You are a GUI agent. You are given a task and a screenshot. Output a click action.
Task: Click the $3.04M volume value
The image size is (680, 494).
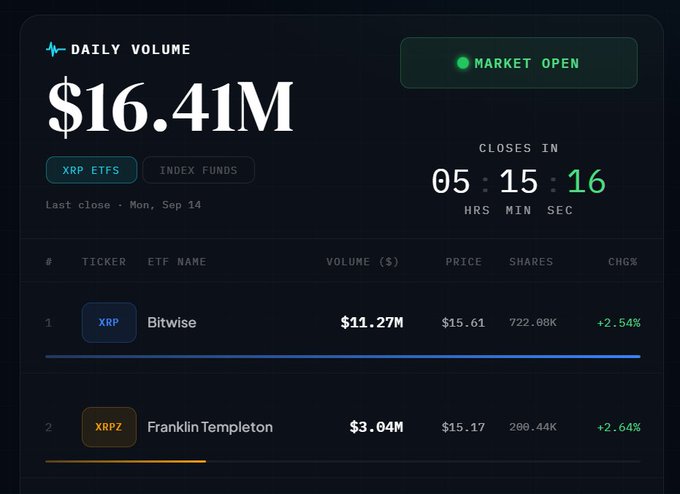pos(376,427)
